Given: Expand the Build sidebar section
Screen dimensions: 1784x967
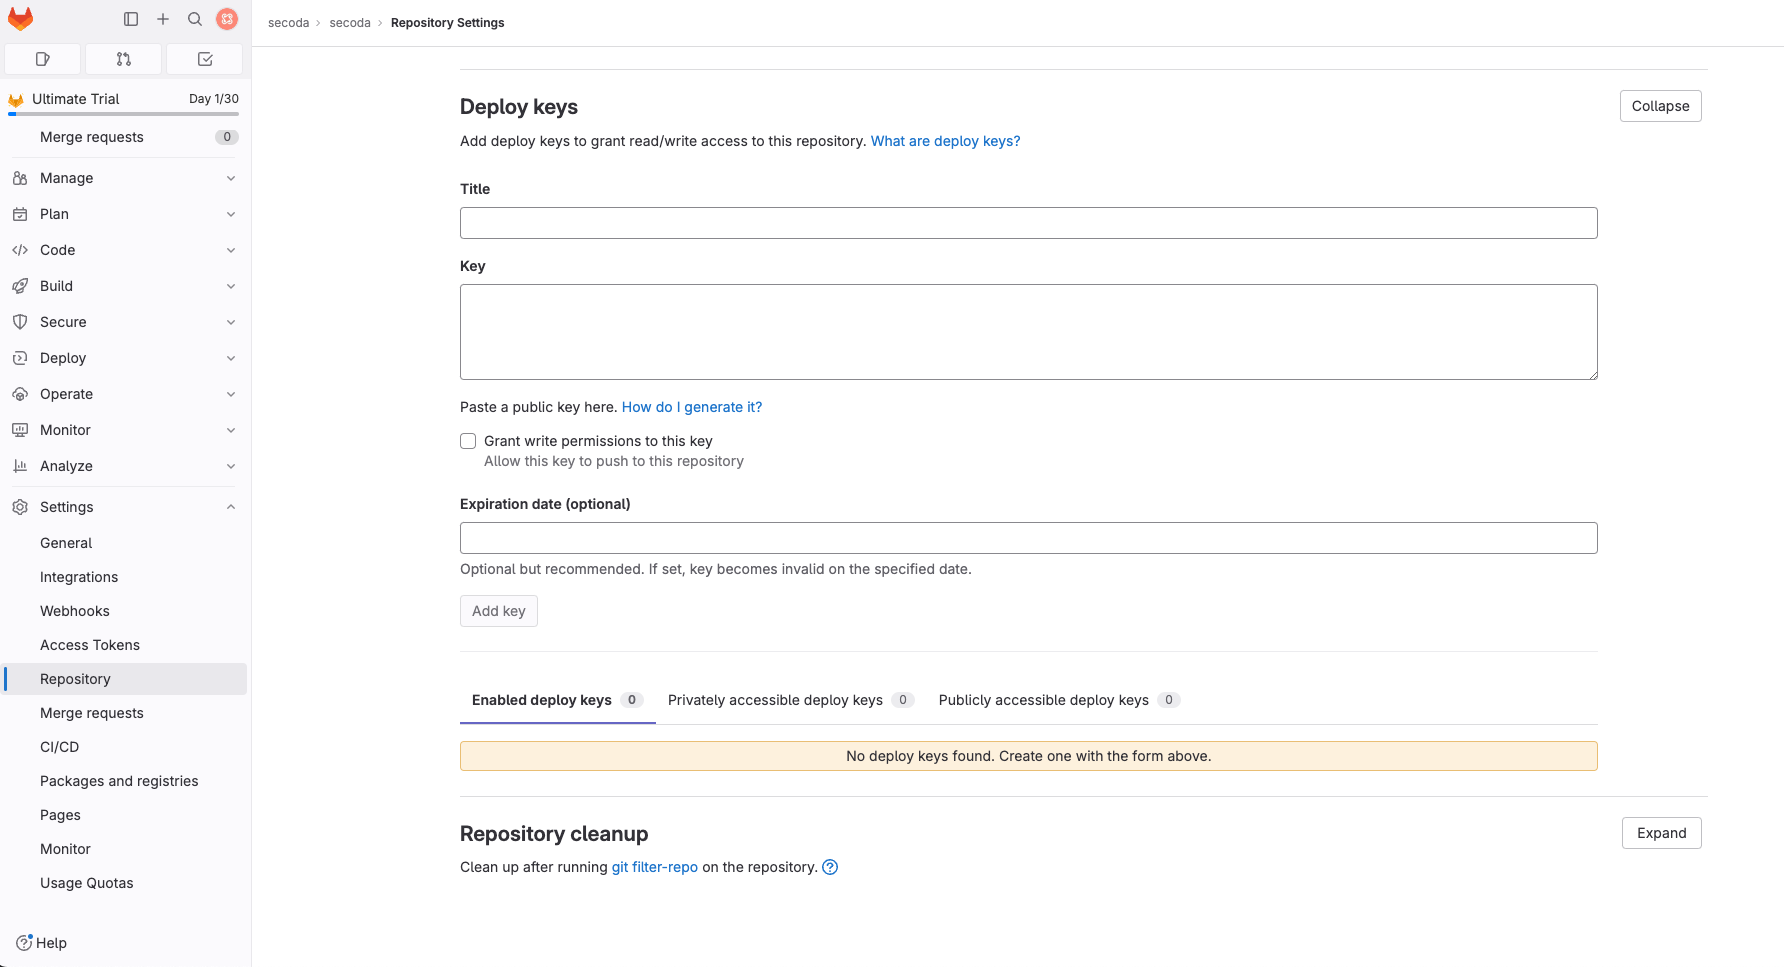Looking at the screenshot, I should coord(124,286).
